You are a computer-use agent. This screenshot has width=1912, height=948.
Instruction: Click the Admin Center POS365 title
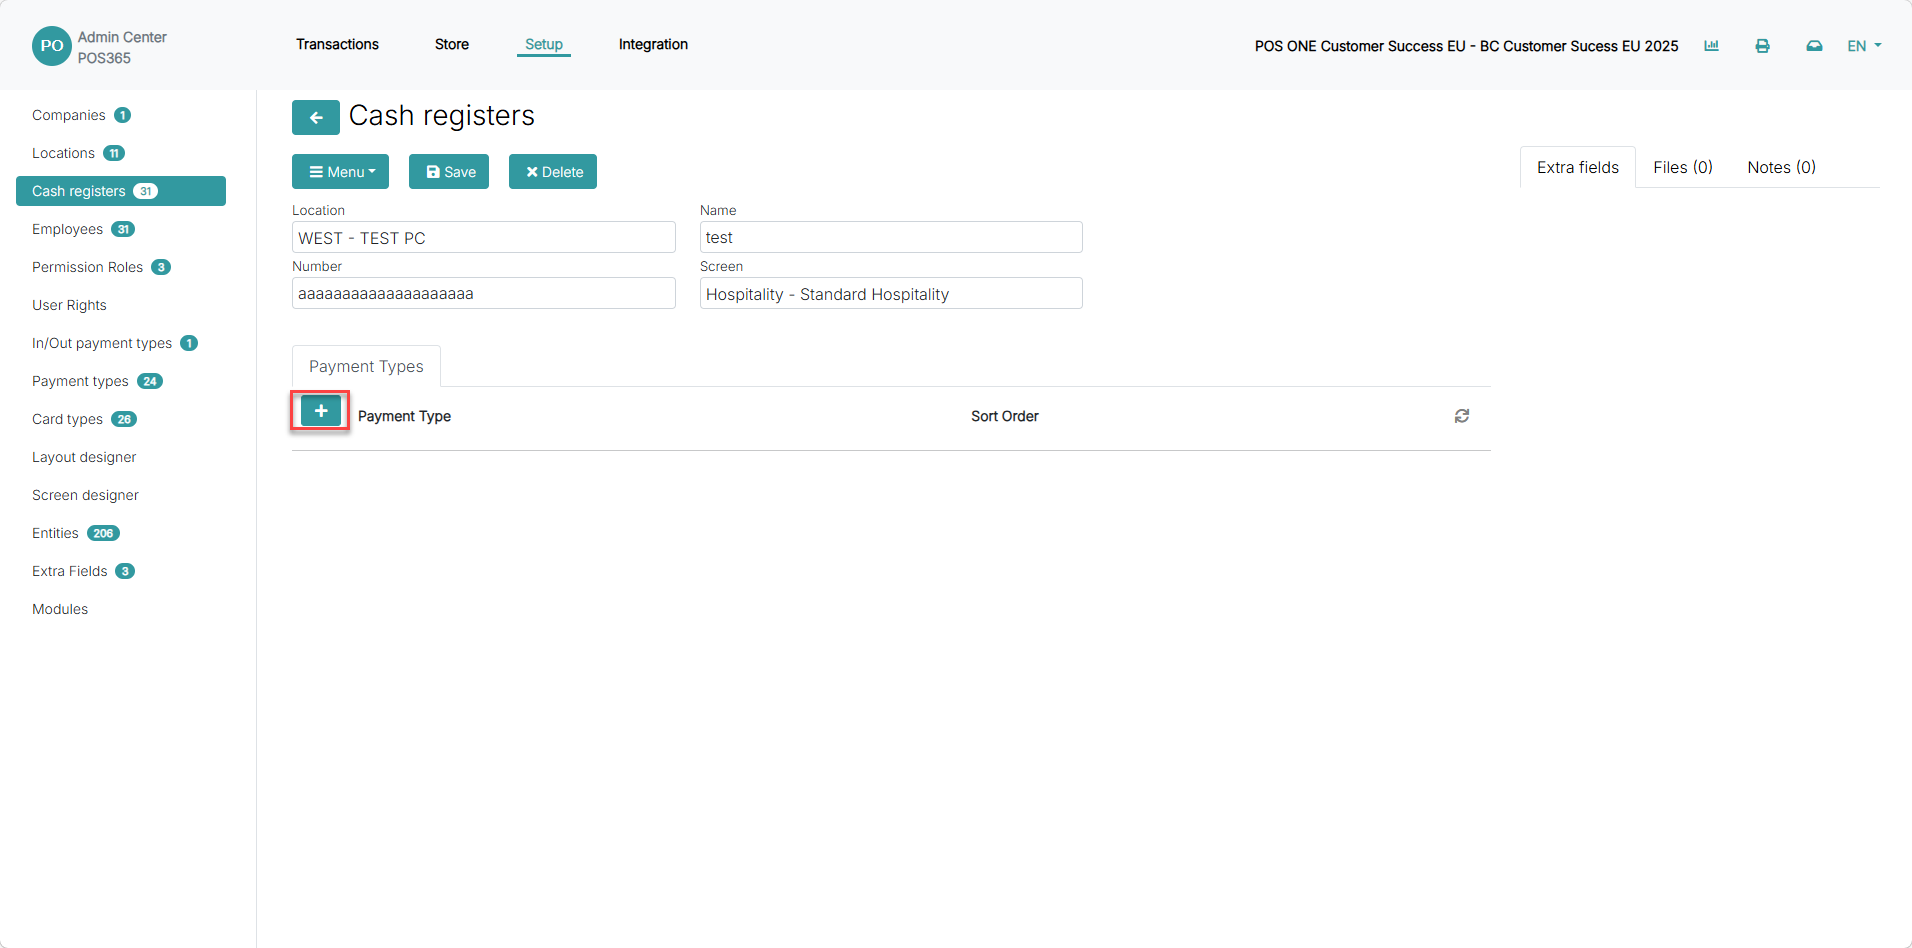click(x=122, y=47)
